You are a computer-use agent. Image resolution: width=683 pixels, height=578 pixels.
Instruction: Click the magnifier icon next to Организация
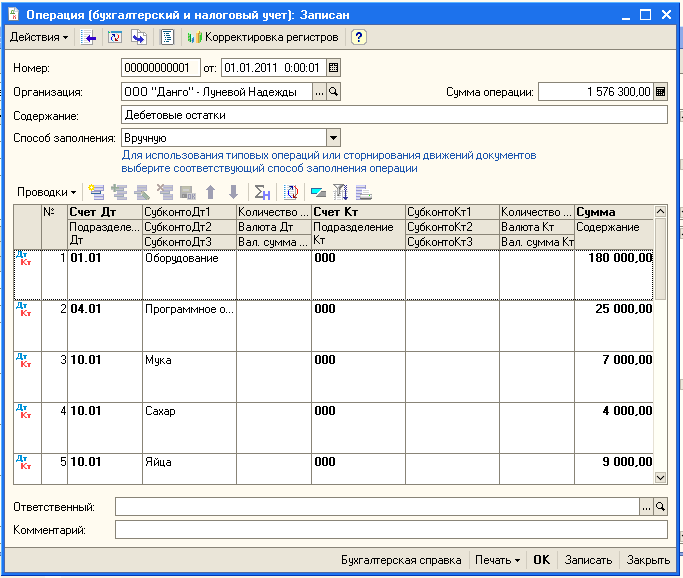tap(335, 92)
